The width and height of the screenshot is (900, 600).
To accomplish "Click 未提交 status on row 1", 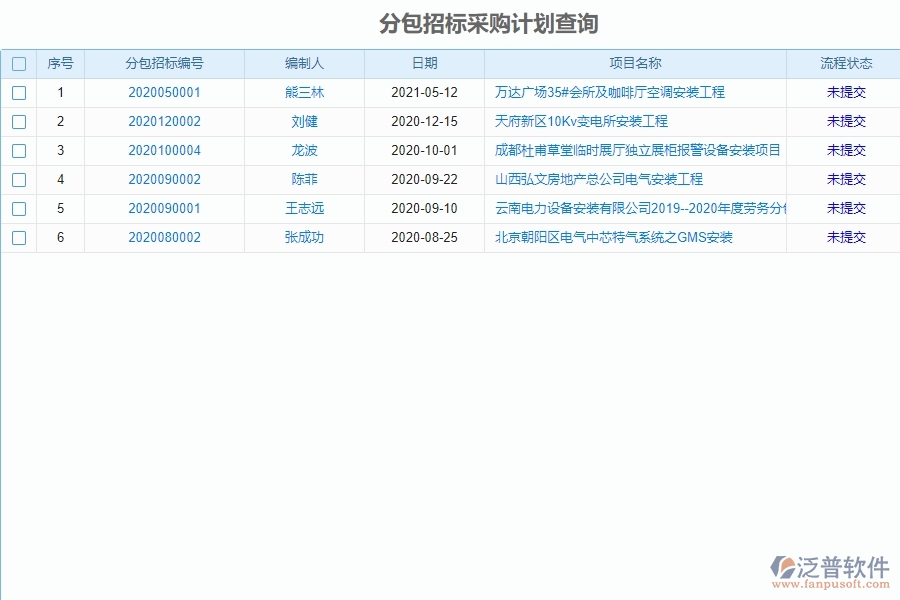I will pyautogui.click(x=845, y=92).
